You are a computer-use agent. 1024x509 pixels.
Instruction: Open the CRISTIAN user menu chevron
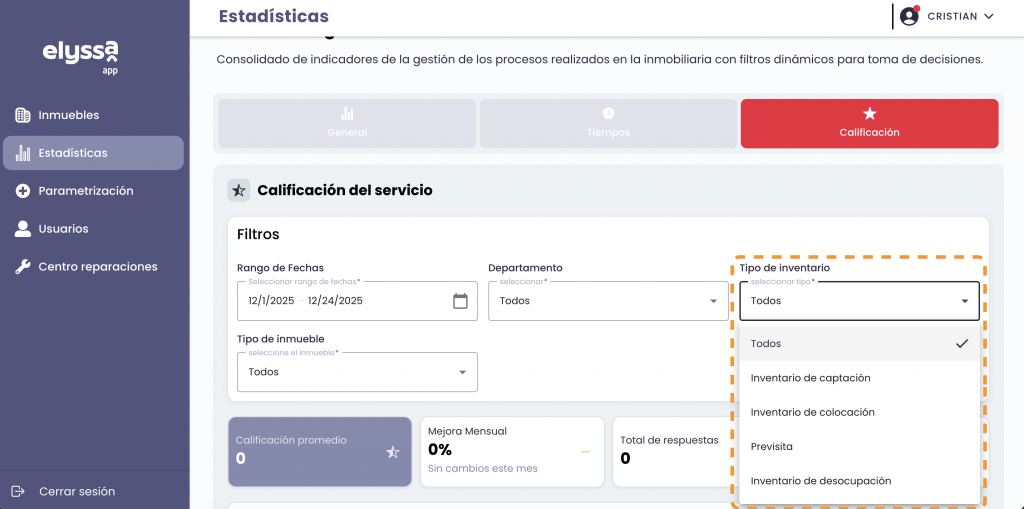989,16
